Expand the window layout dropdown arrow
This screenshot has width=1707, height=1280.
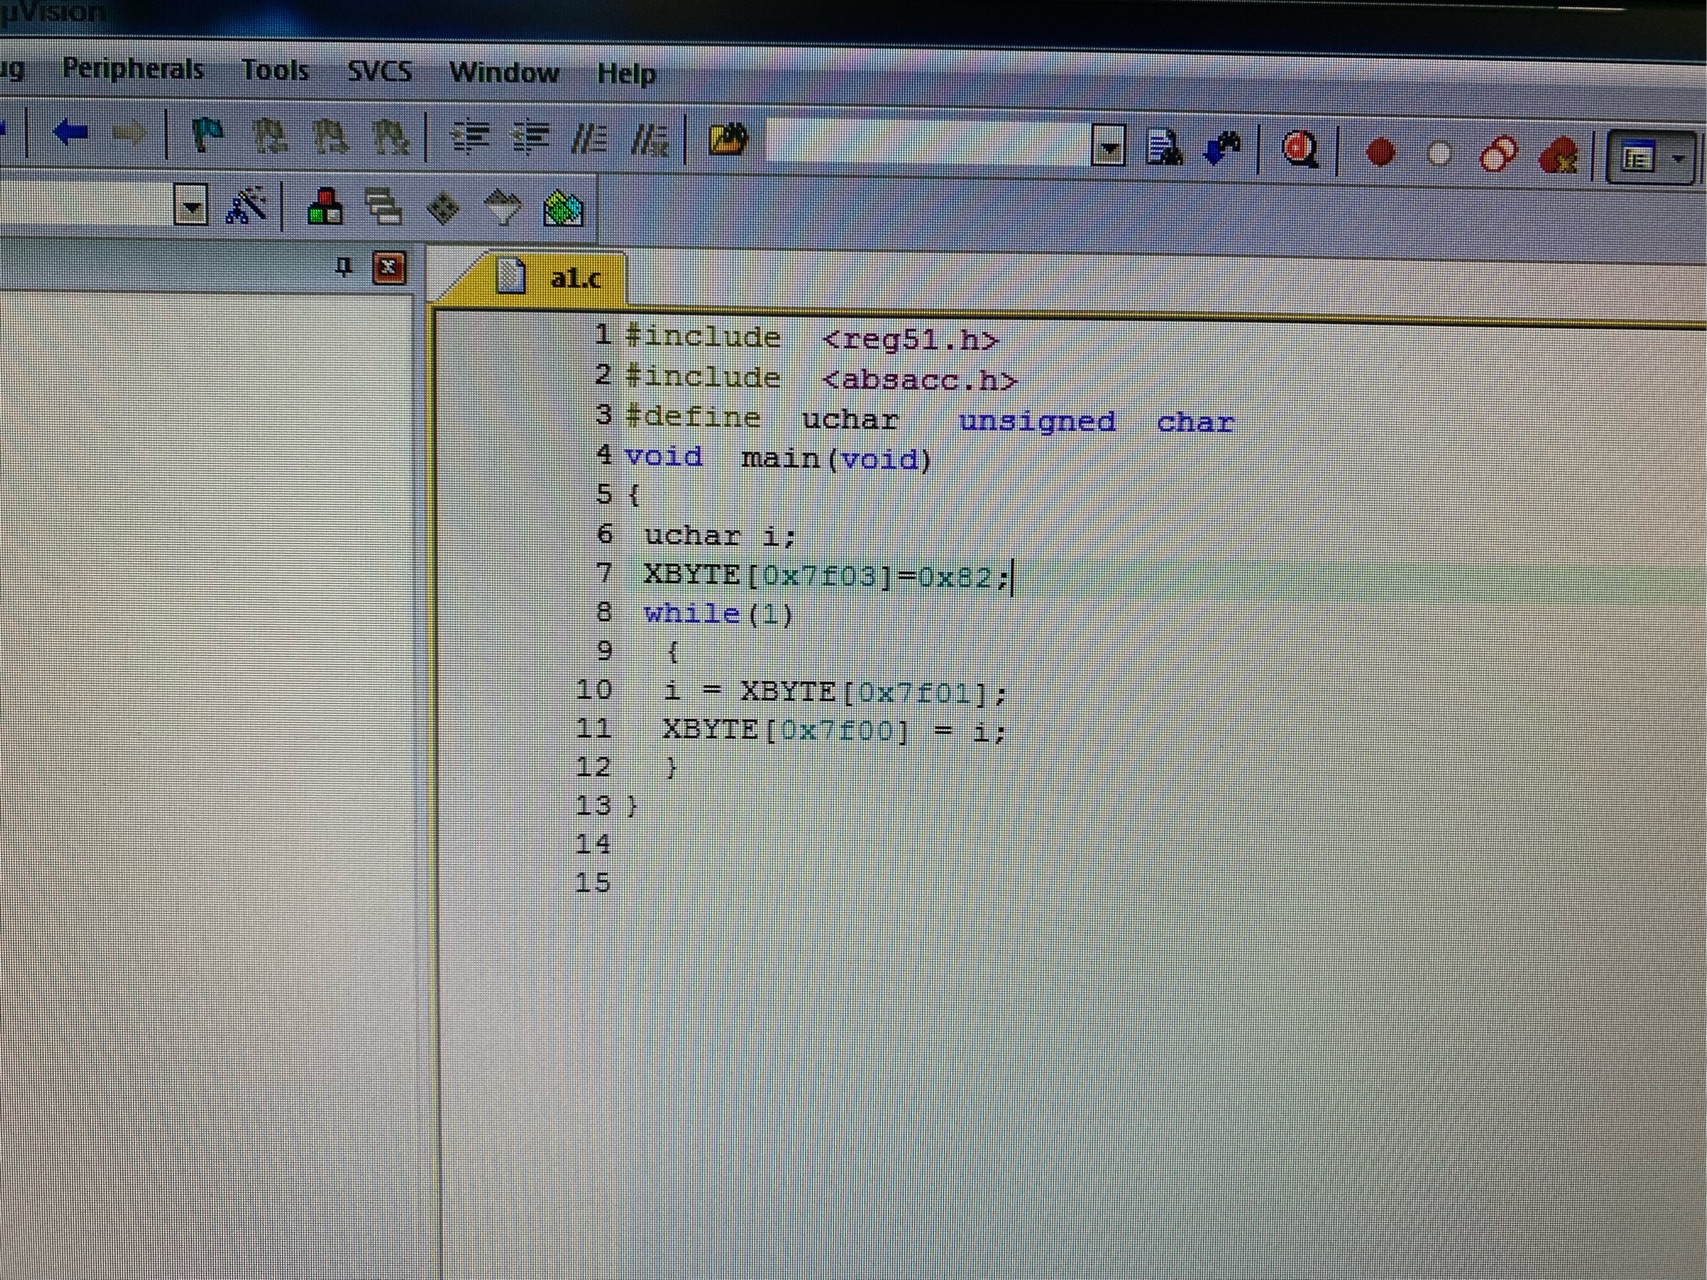[x=1679, y=159]
